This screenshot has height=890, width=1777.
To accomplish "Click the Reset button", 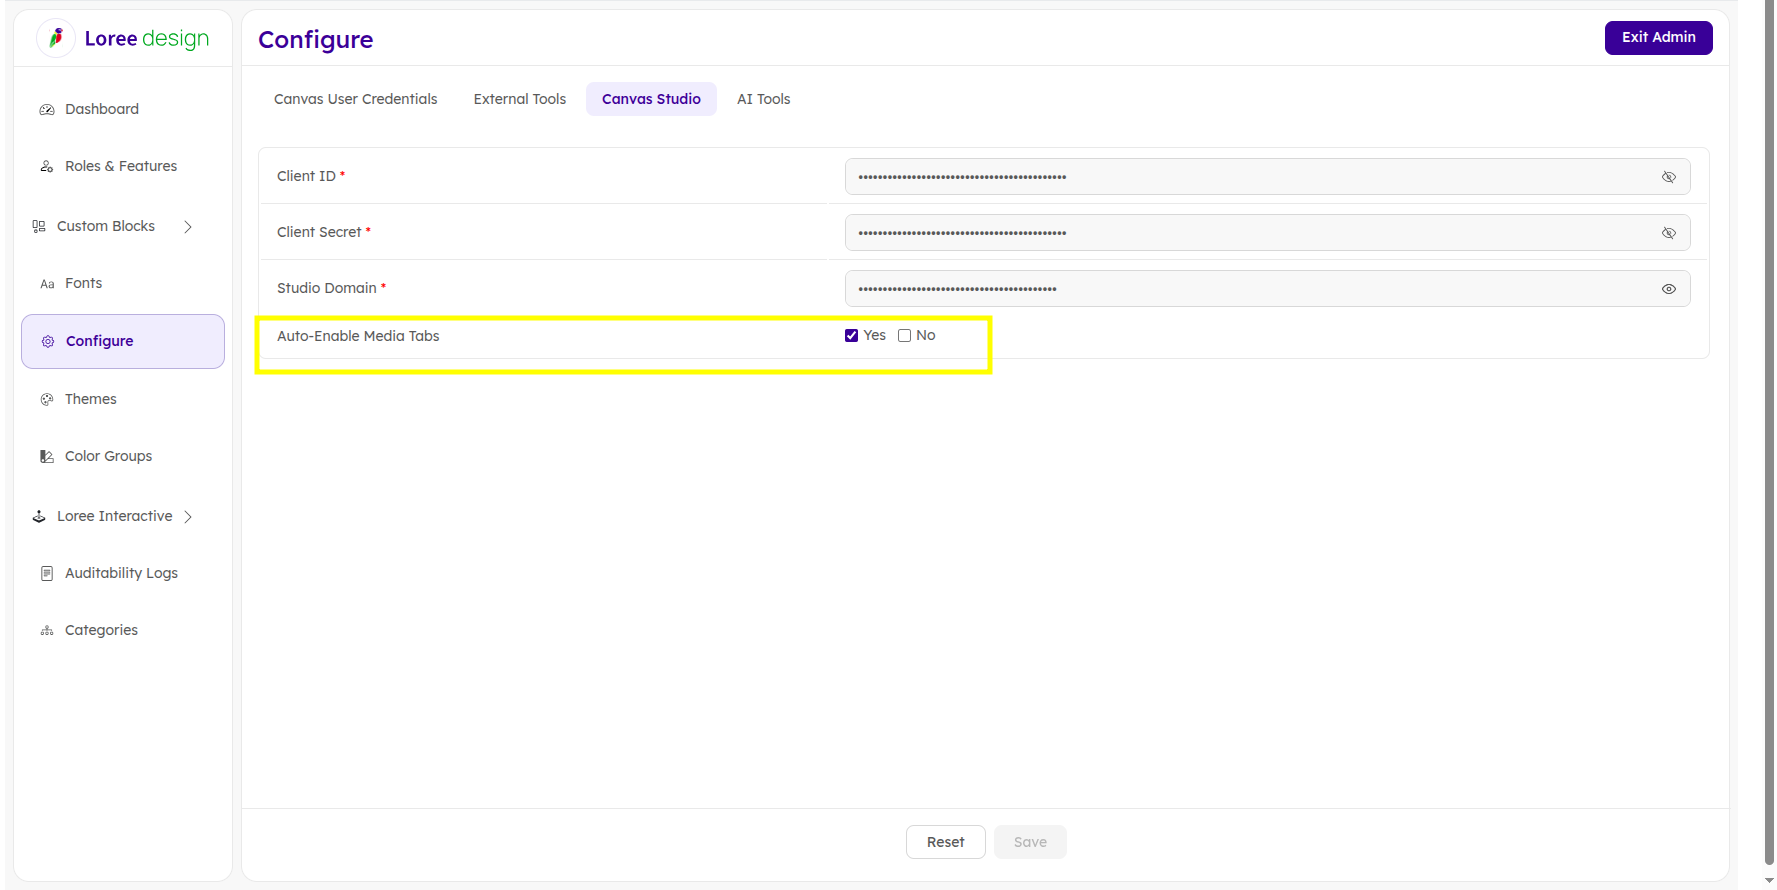I will pos(945,842).
